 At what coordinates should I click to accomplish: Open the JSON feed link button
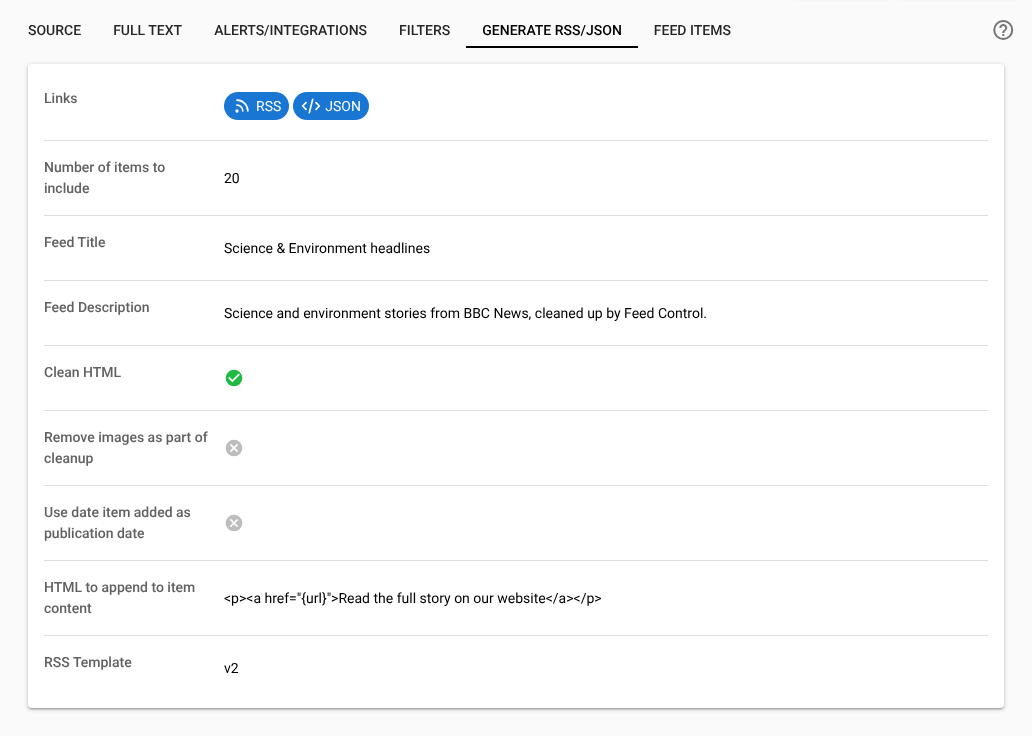click(330, 106)
